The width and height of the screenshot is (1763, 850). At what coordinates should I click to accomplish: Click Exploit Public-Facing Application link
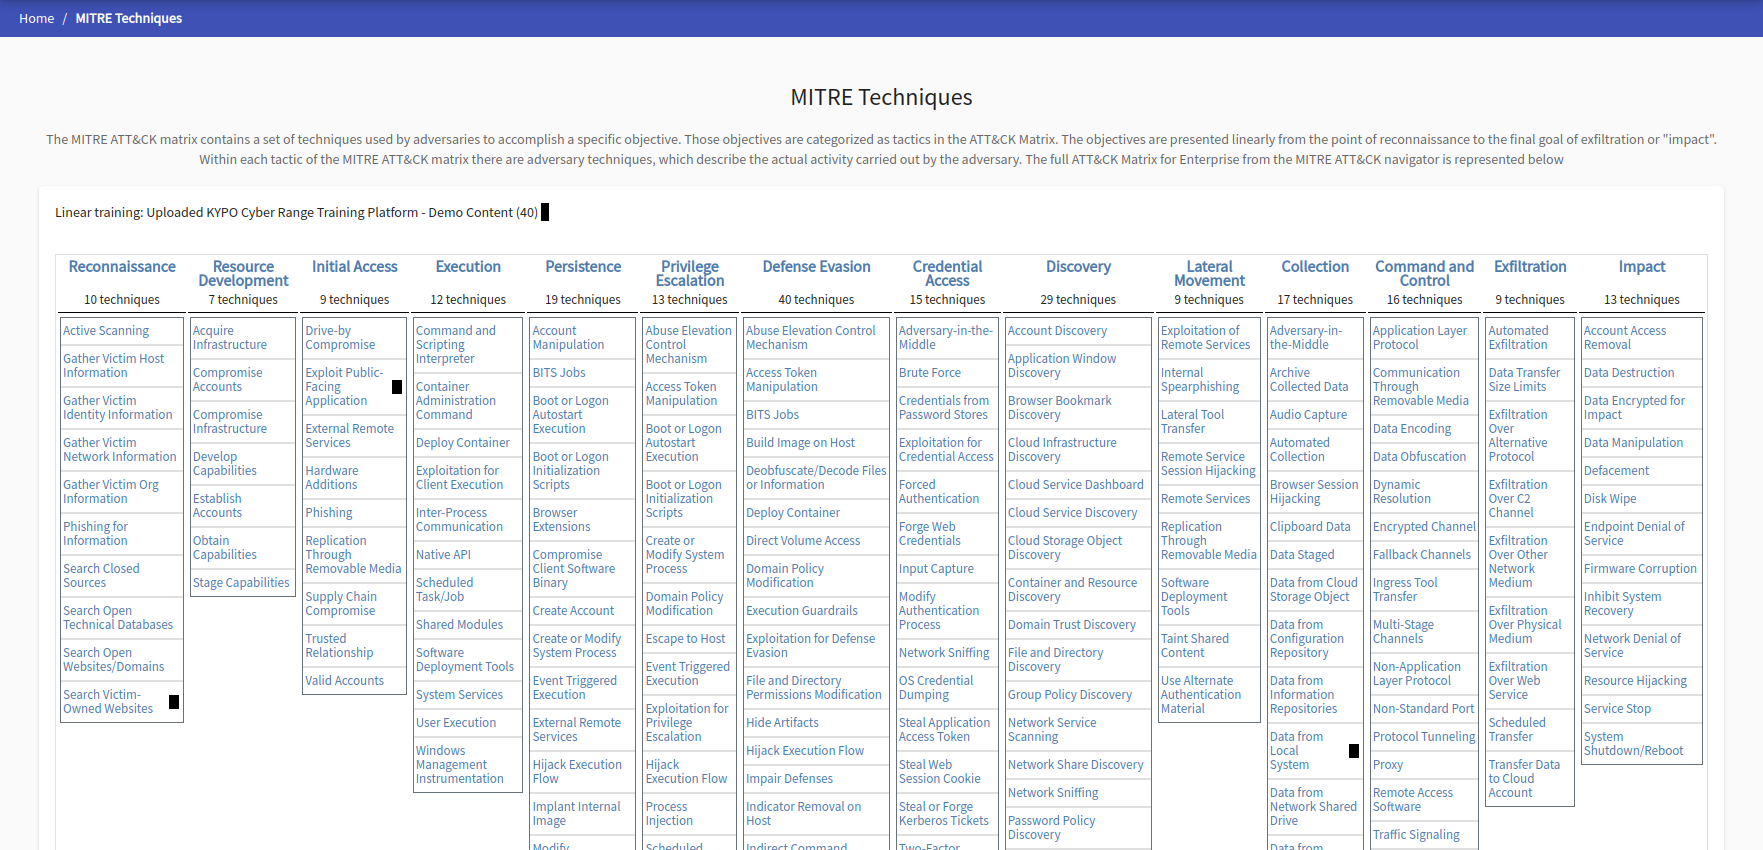pos(344,387)
